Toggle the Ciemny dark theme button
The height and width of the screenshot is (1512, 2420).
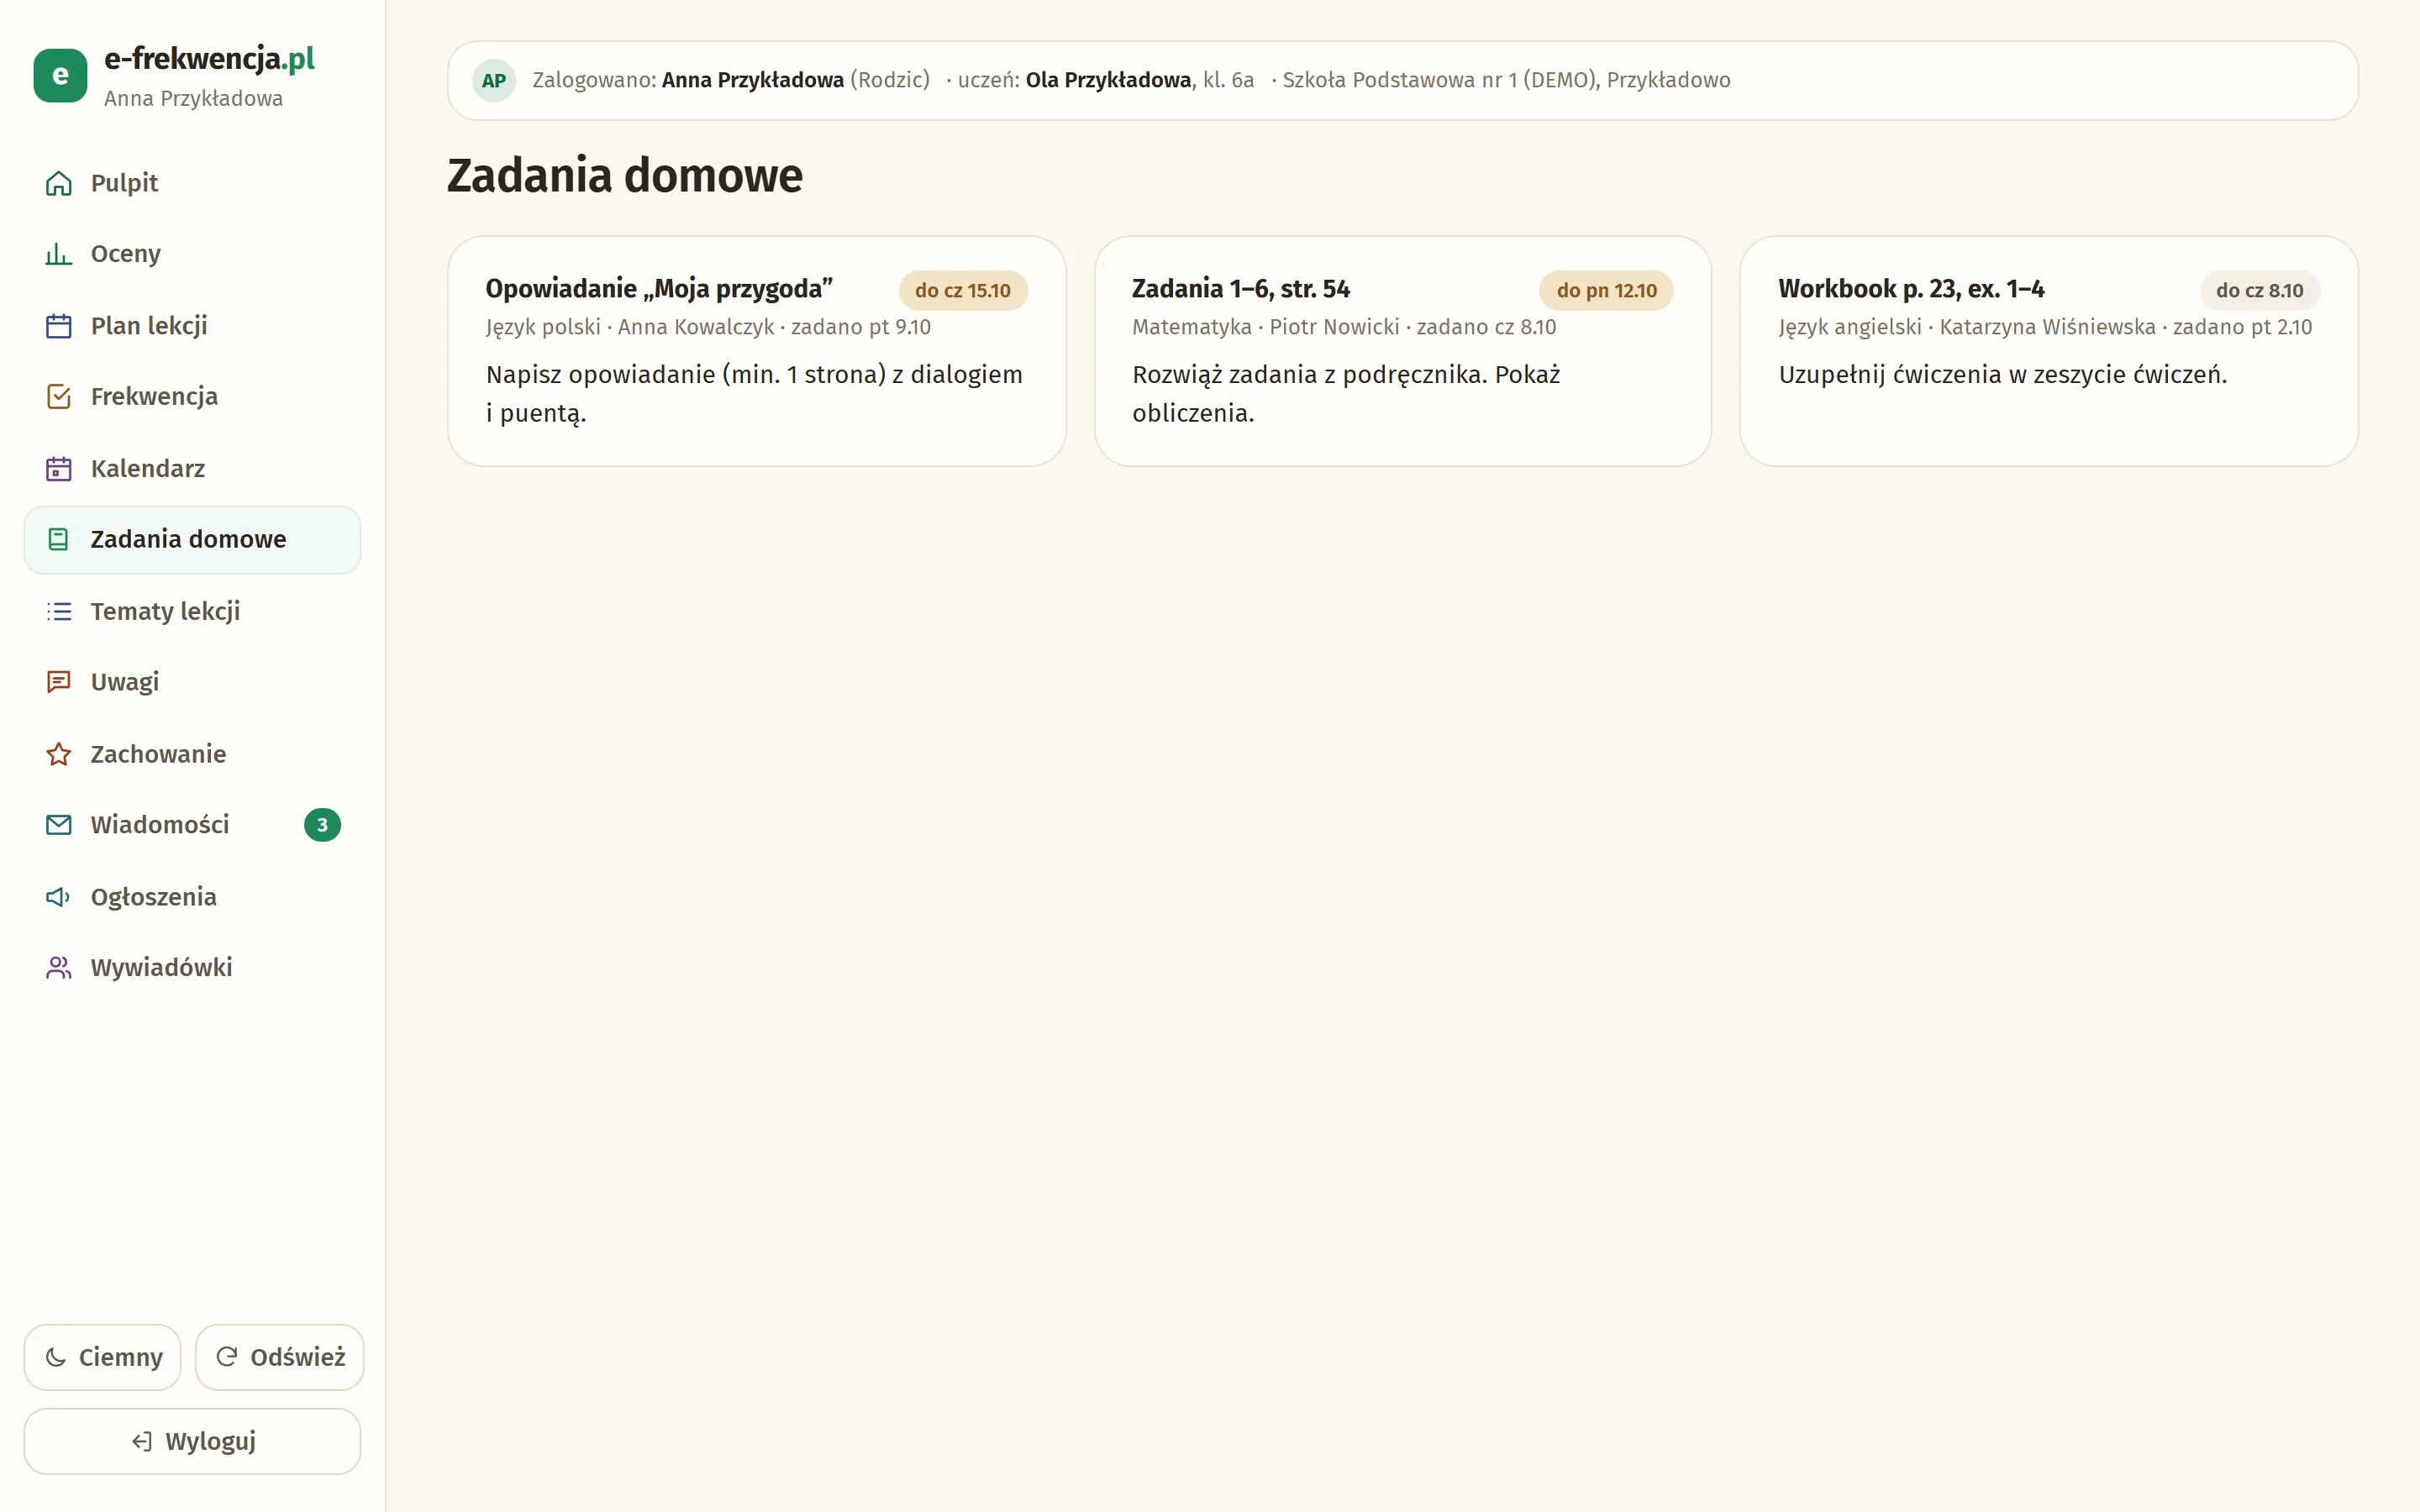(103, 1357)
